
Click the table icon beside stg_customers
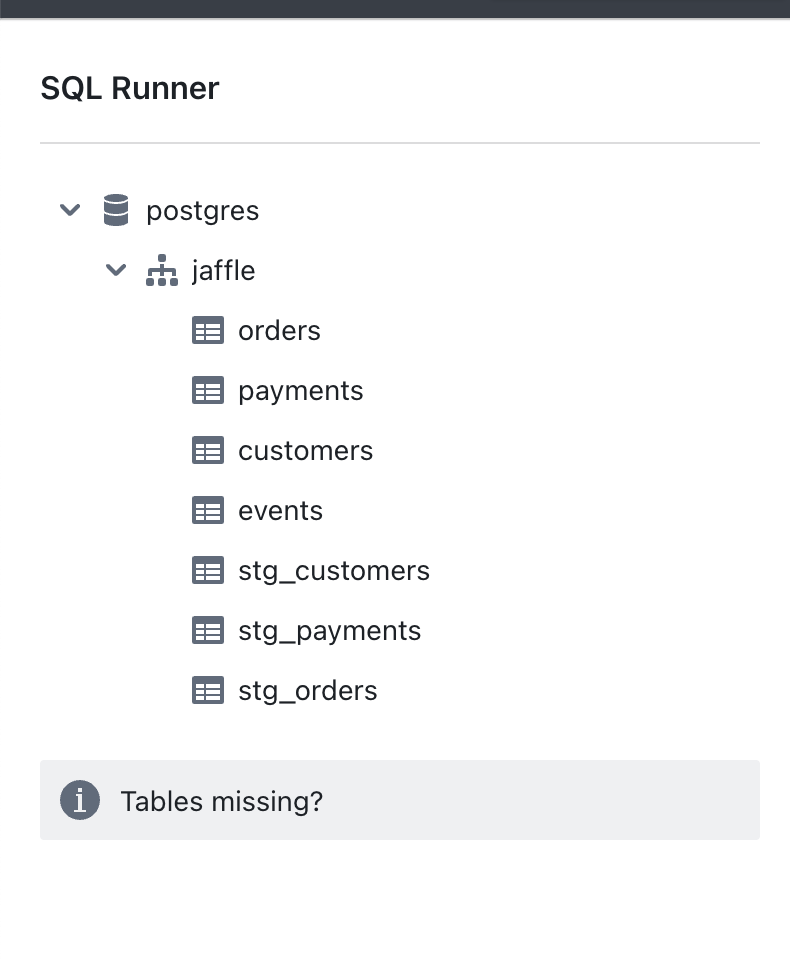point(208,570)
